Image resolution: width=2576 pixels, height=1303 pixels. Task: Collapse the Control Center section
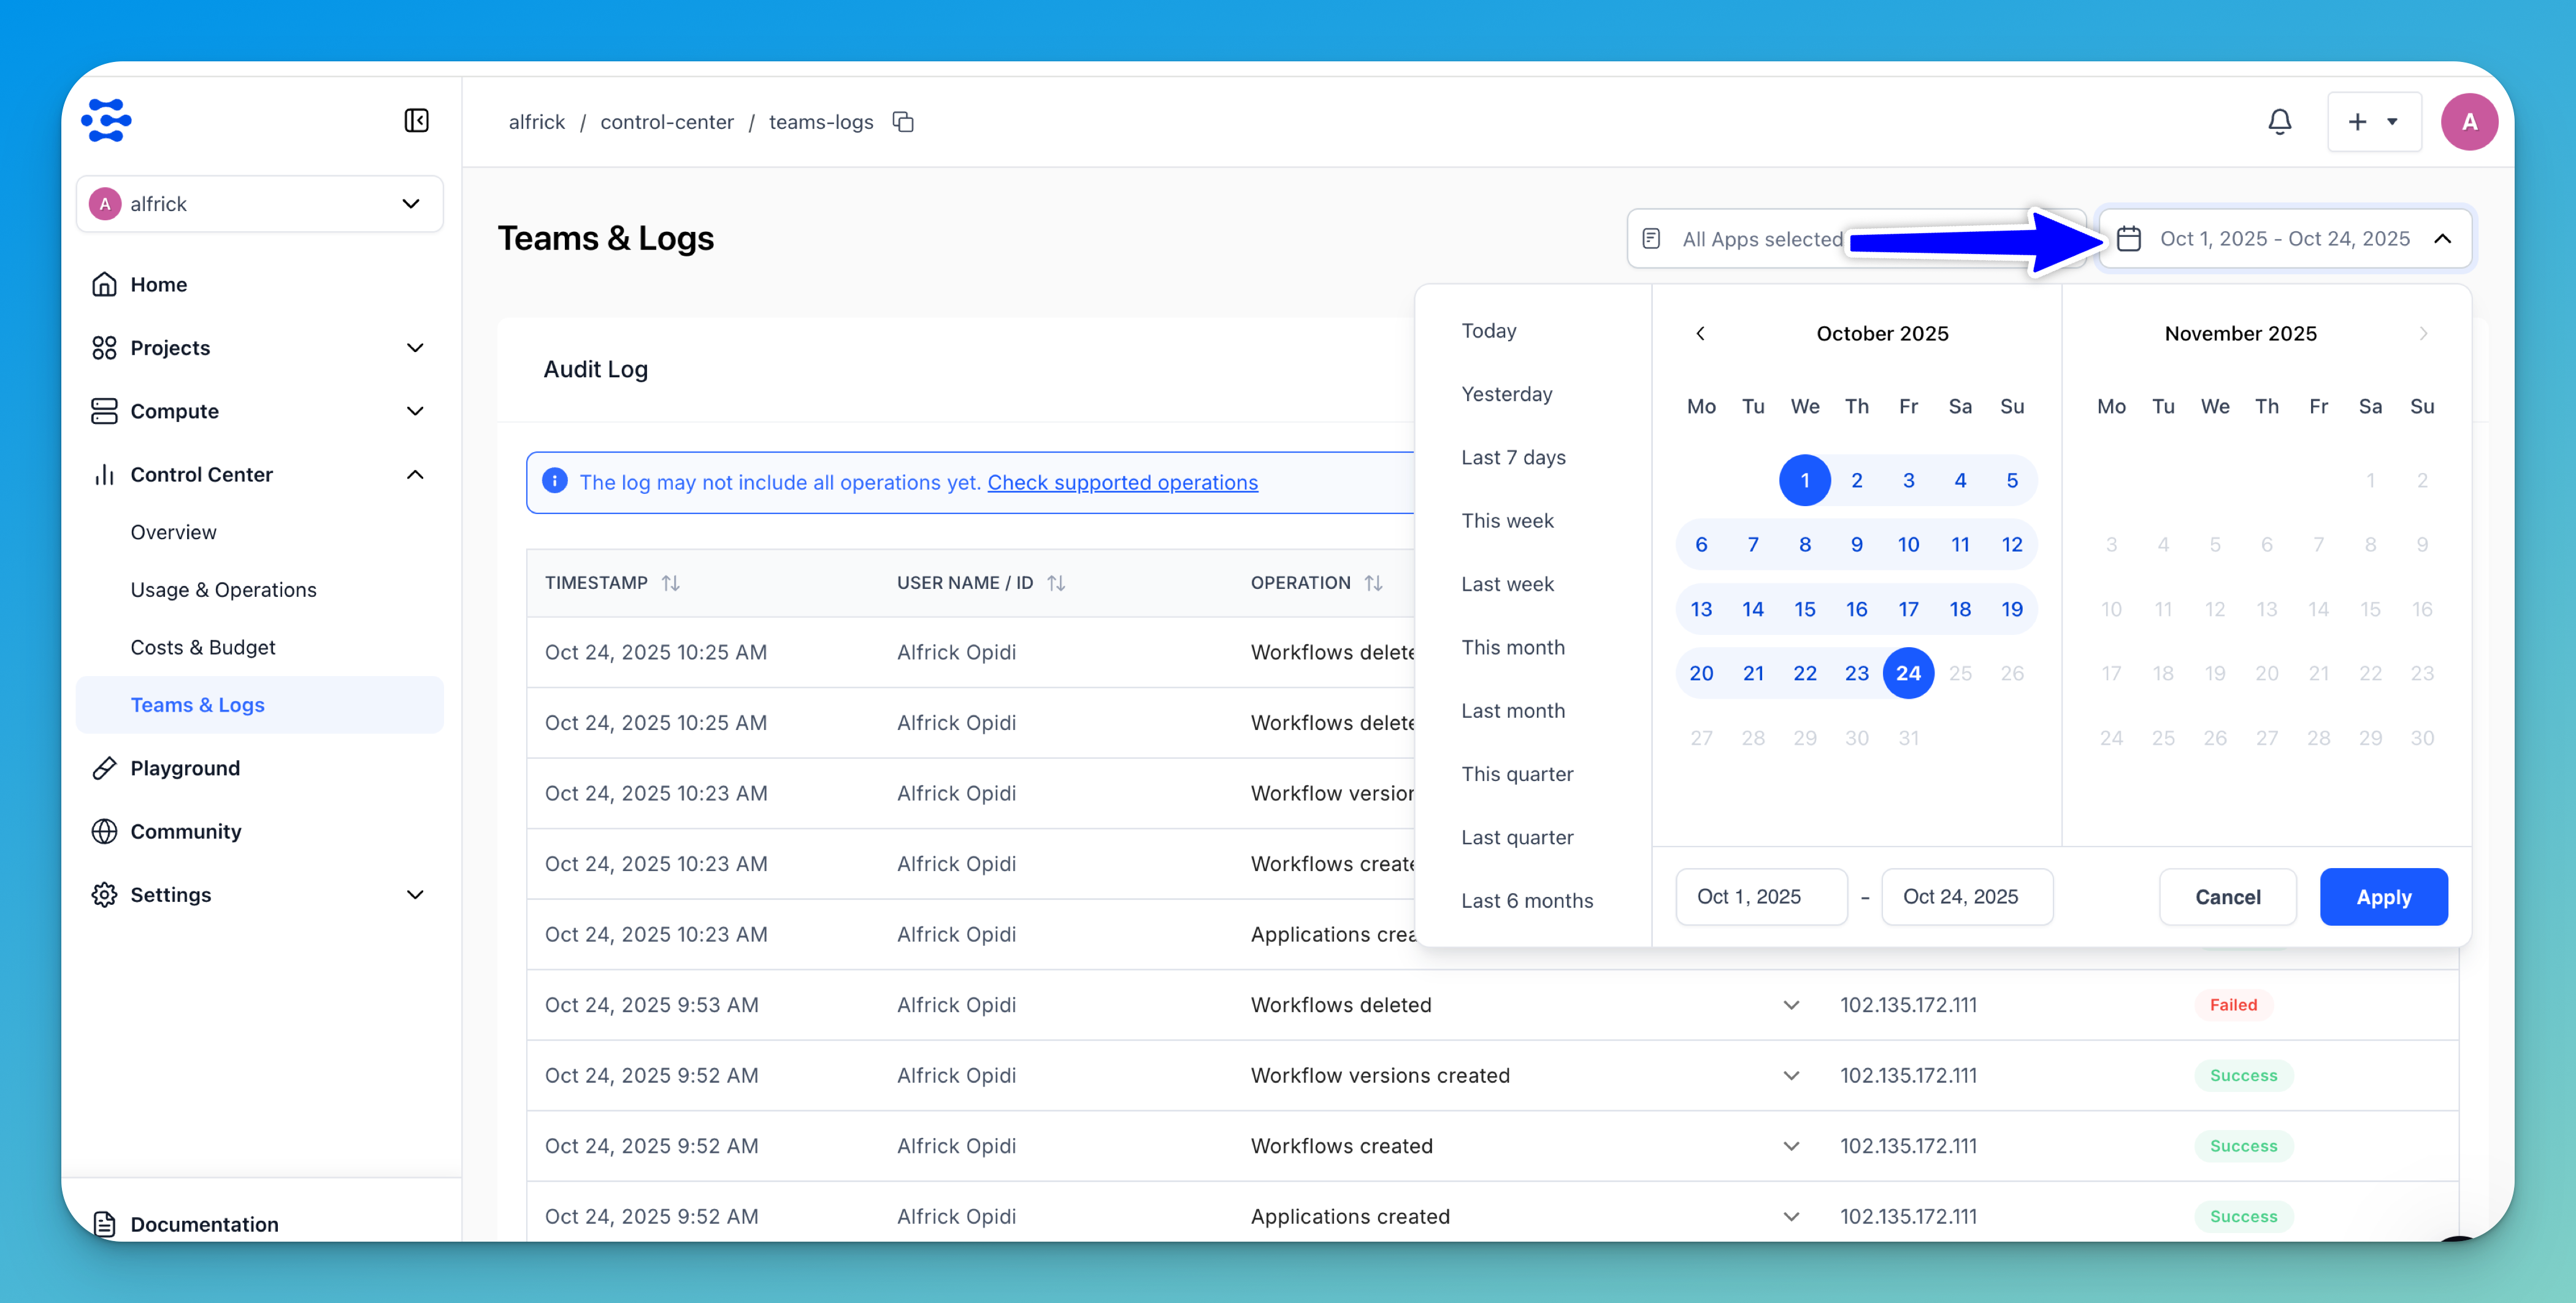[414, 475]
